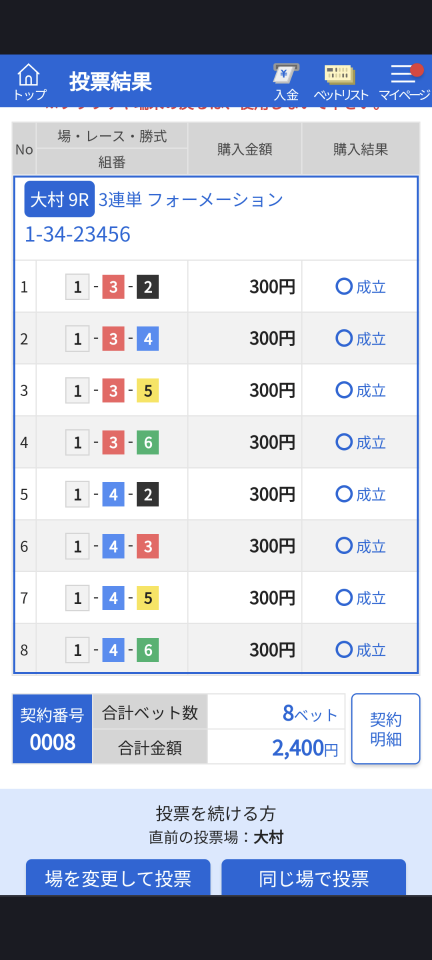Select the 成立 circle in row 1

click(344, 287)
